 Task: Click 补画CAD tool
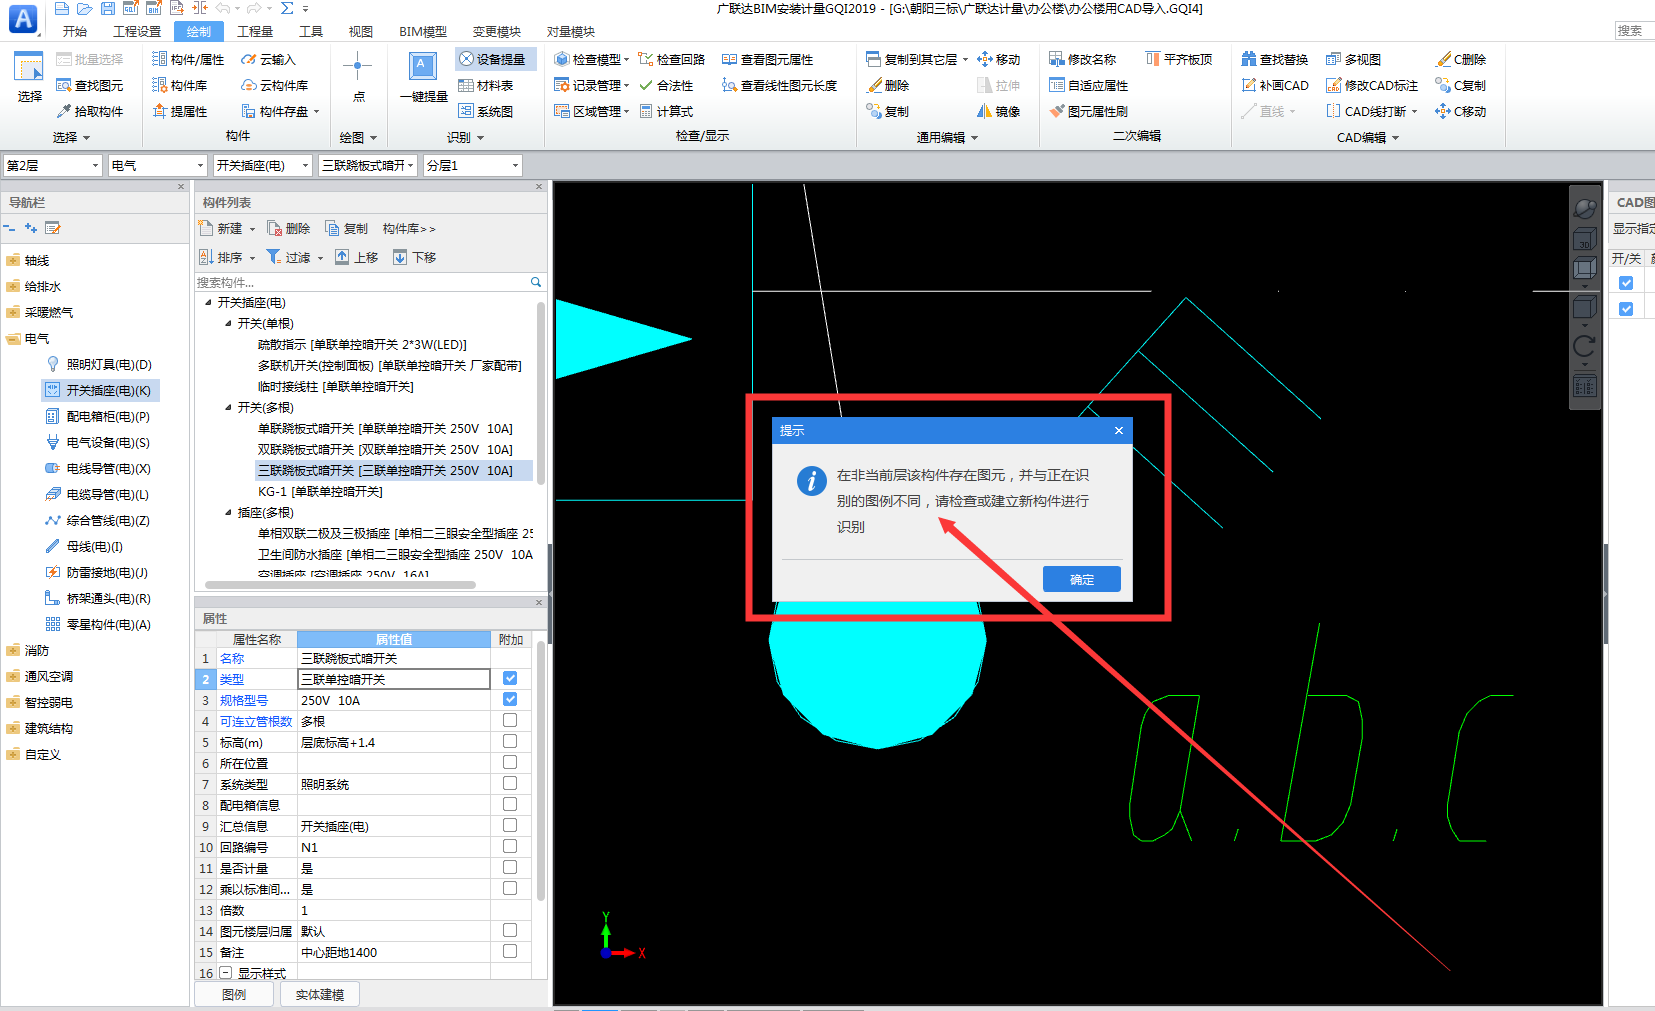pos(1275,85)
